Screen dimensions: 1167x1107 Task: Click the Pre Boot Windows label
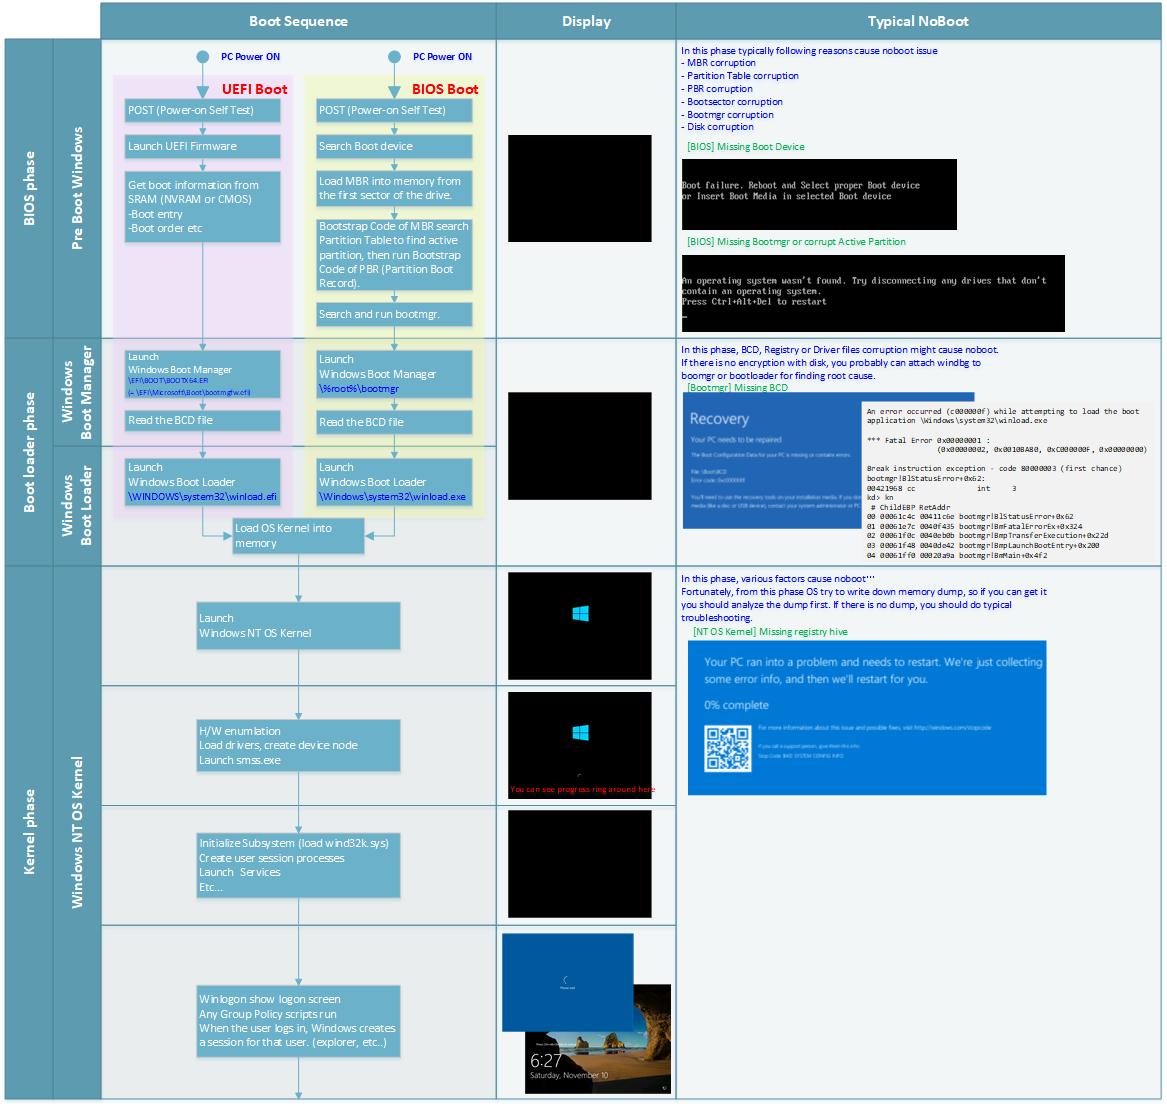77,188
